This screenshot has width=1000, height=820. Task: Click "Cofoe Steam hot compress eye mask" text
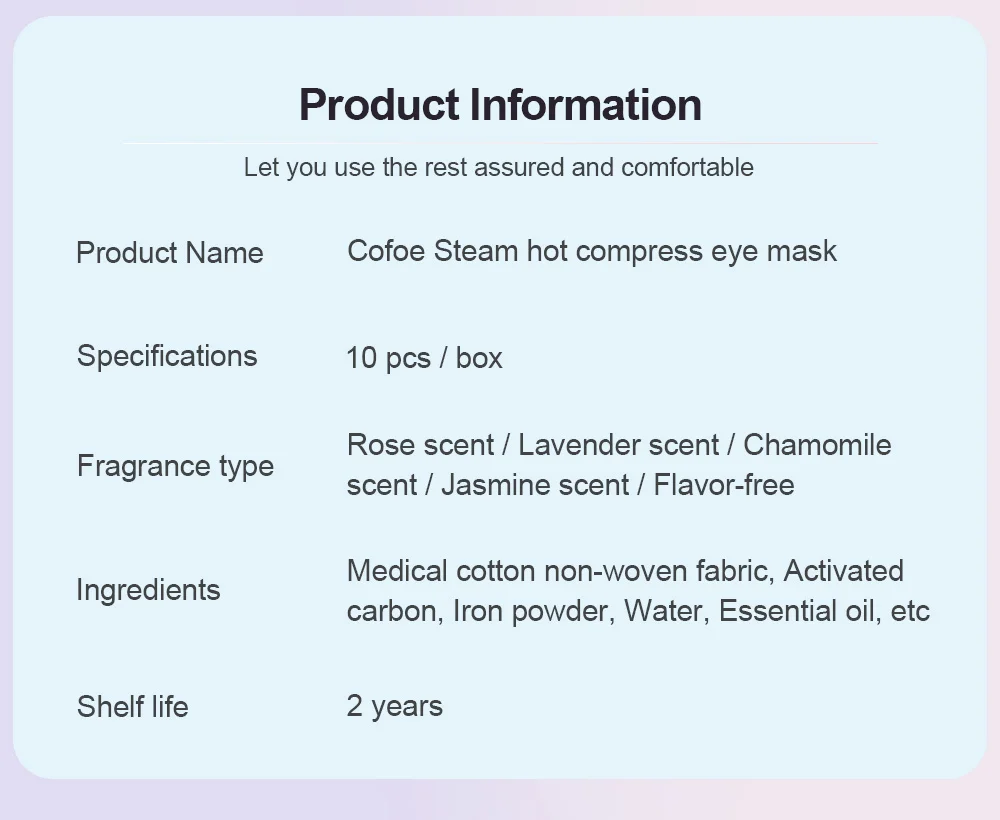click(x=591, y=250)
